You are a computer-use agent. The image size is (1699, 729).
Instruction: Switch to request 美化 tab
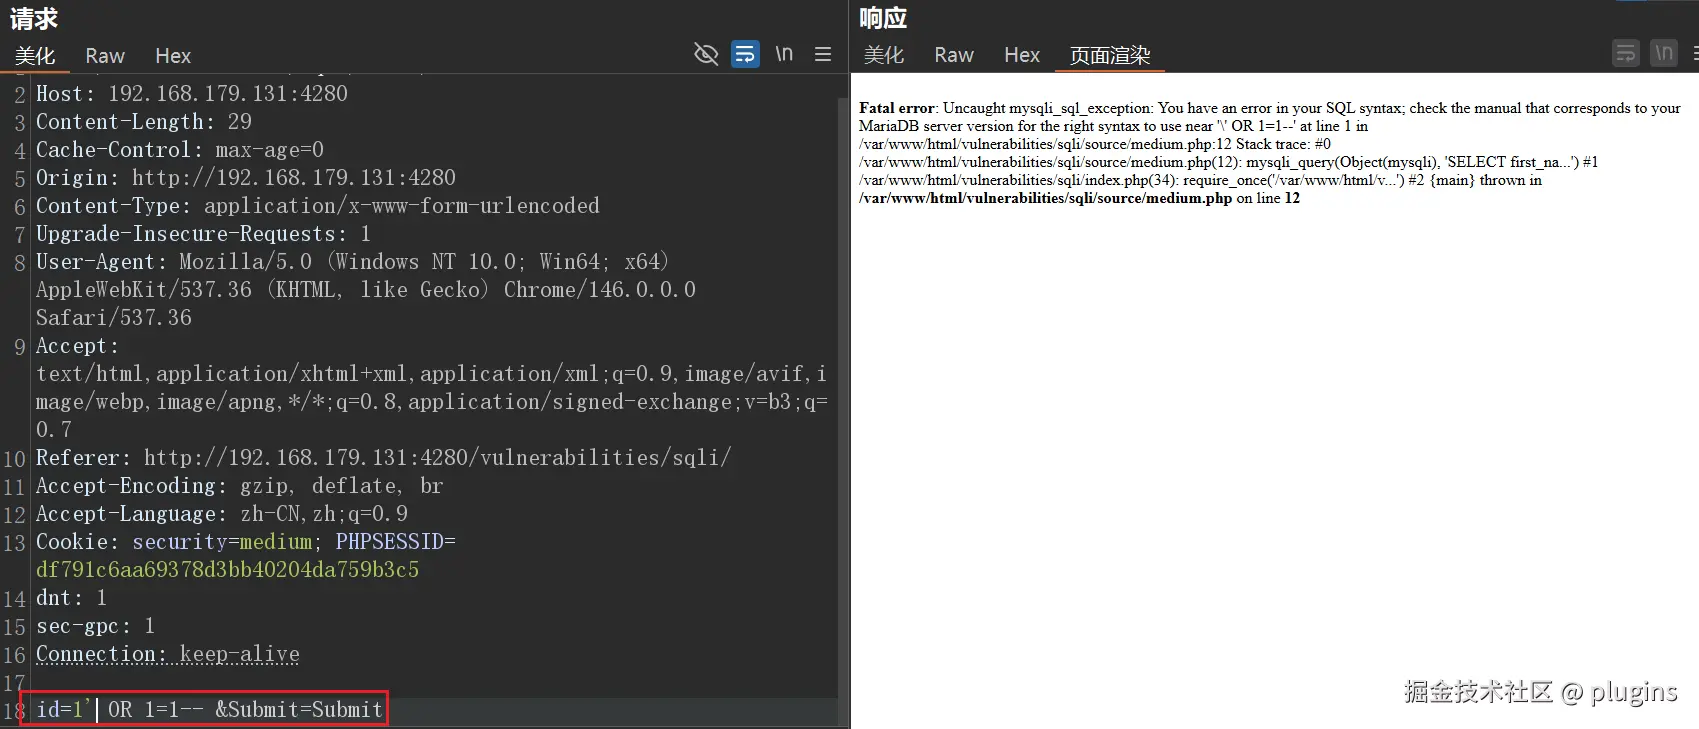coord(35,56)
